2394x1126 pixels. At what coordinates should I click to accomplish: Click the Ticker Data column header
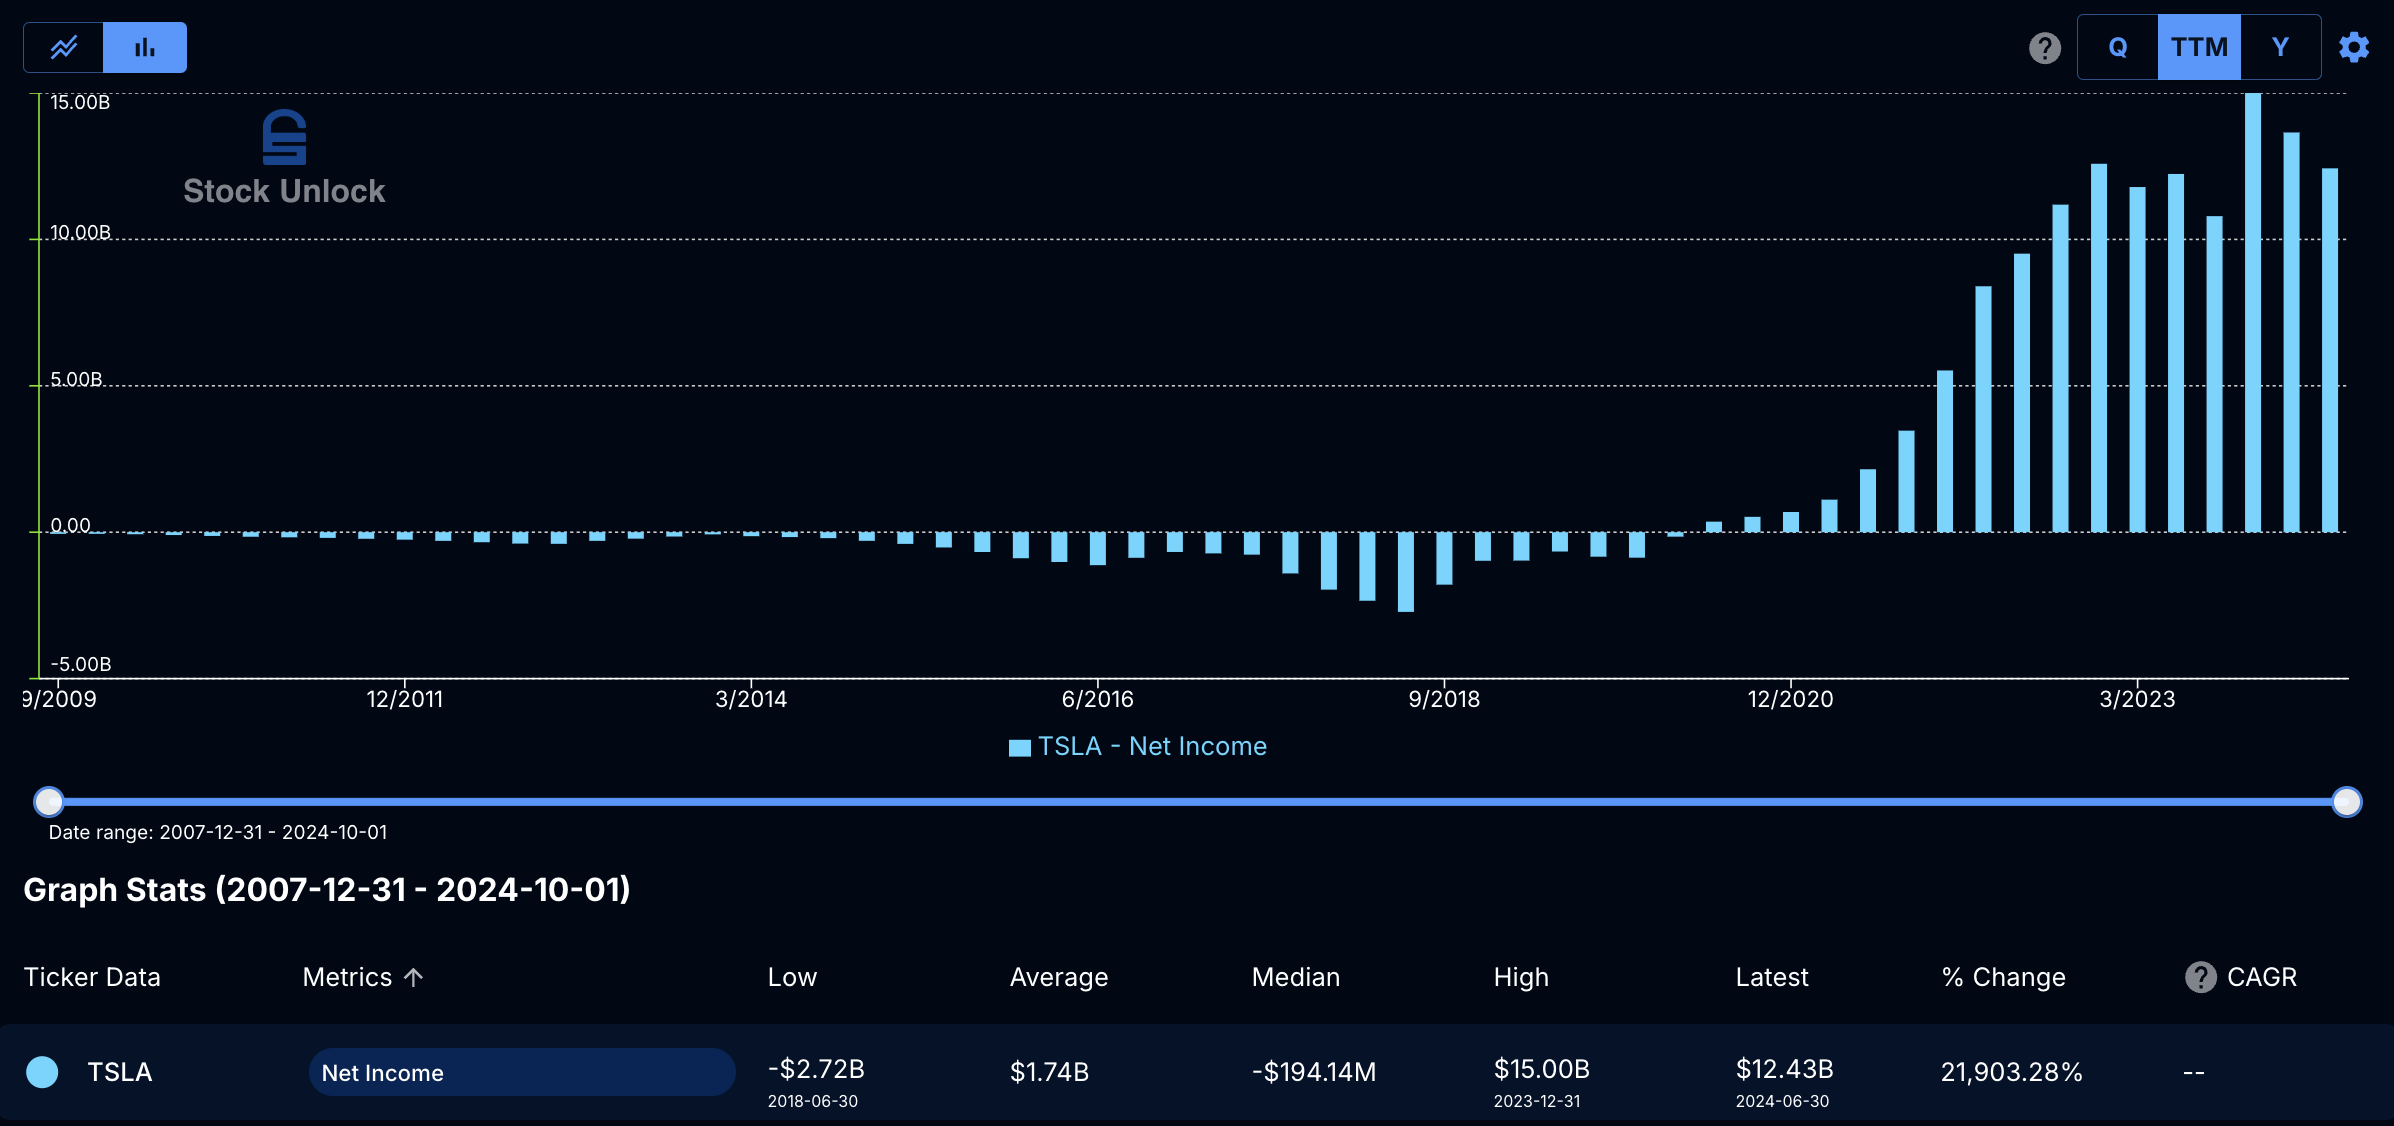[92, 977]
